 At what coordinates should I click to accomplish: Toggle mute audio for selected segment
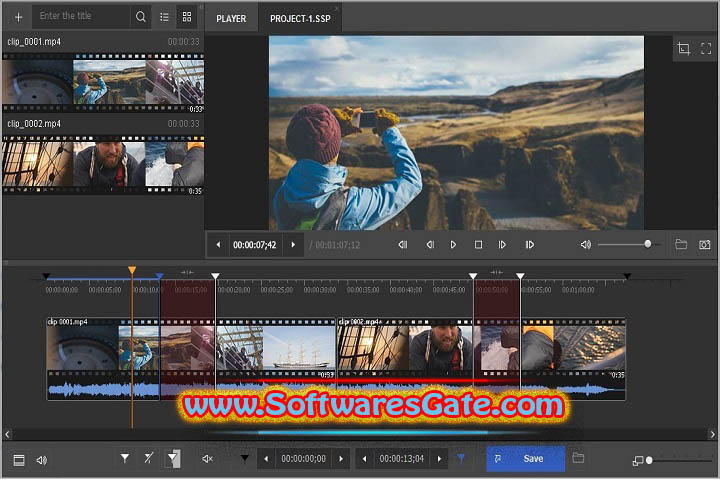tap(207, 459)
